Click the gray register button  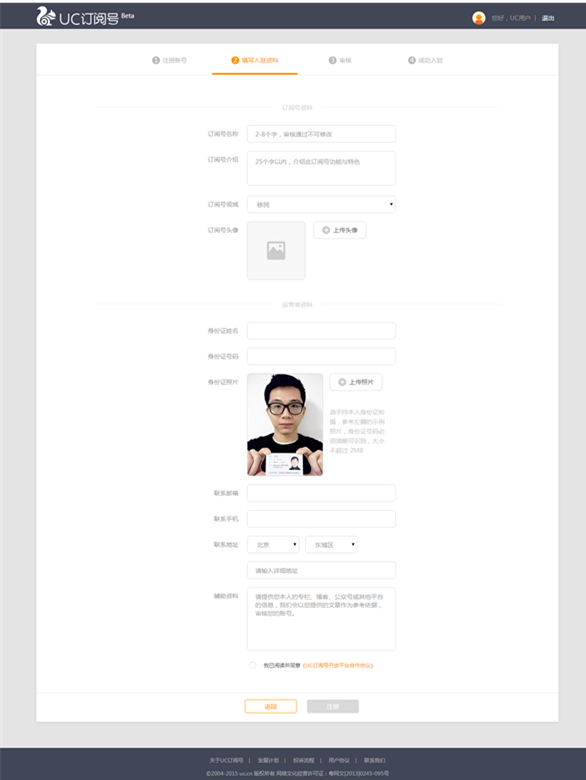(333, 706)
